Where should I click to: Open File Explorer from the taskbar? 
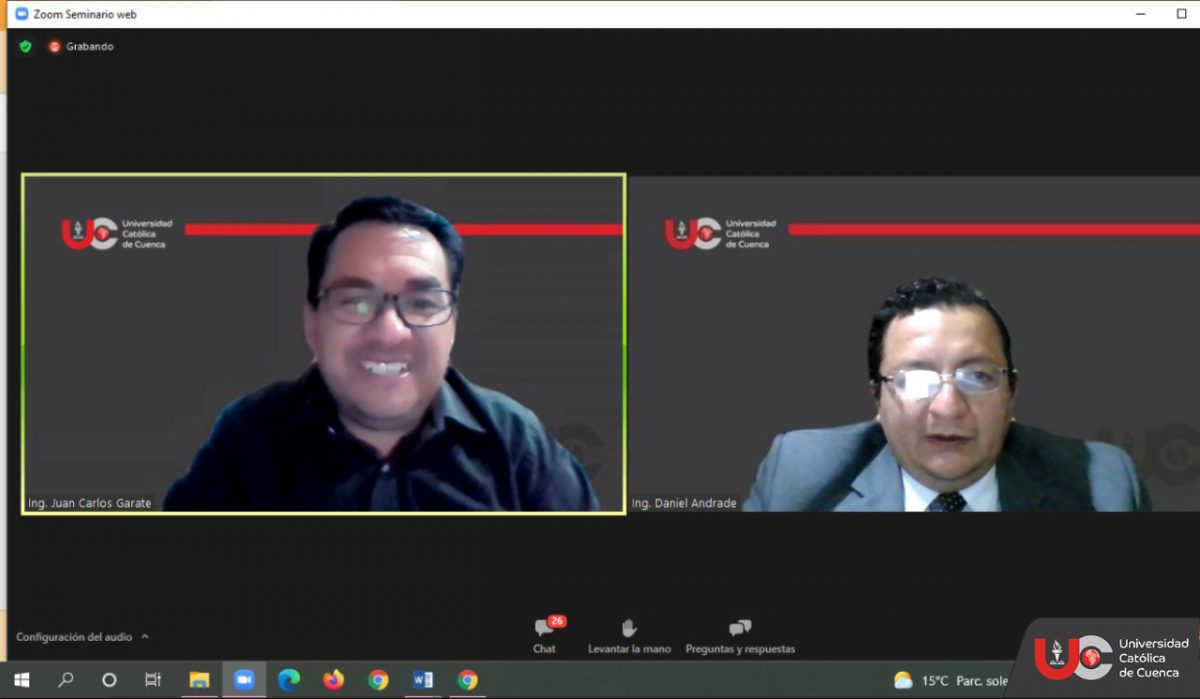(x=199, y=680)
